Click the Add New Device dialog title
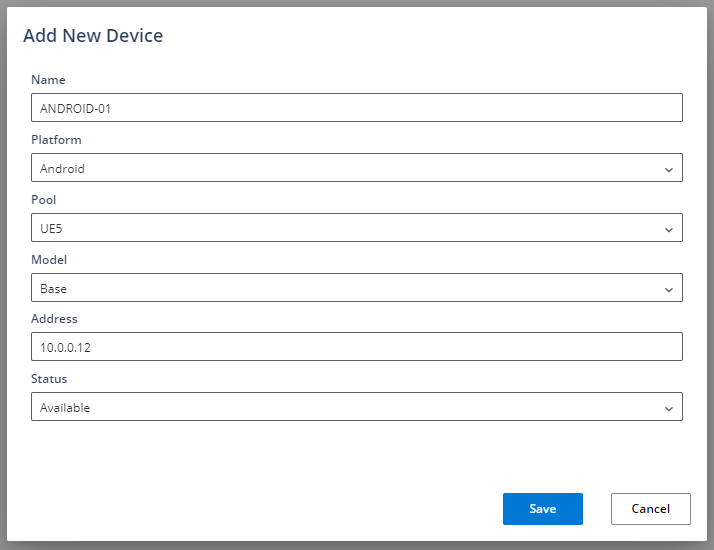Viewport: 714px width, 550px height. [x=93, y=36]
